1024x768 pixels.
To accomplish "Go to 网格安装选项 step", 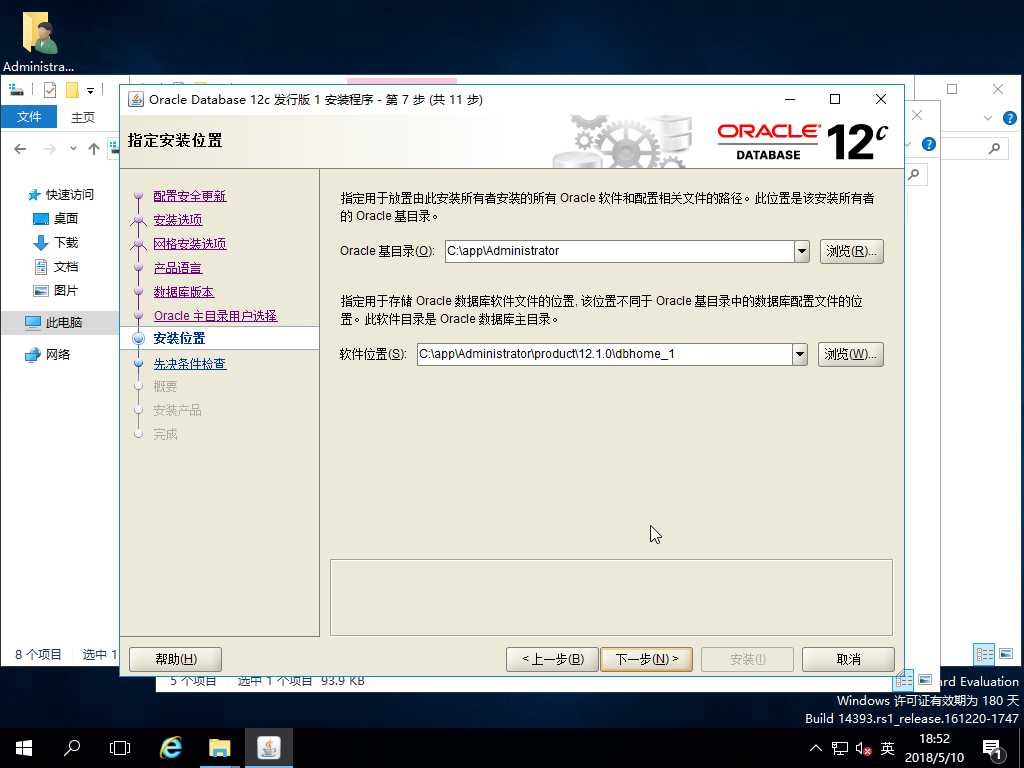I will (x=189, y=244).
